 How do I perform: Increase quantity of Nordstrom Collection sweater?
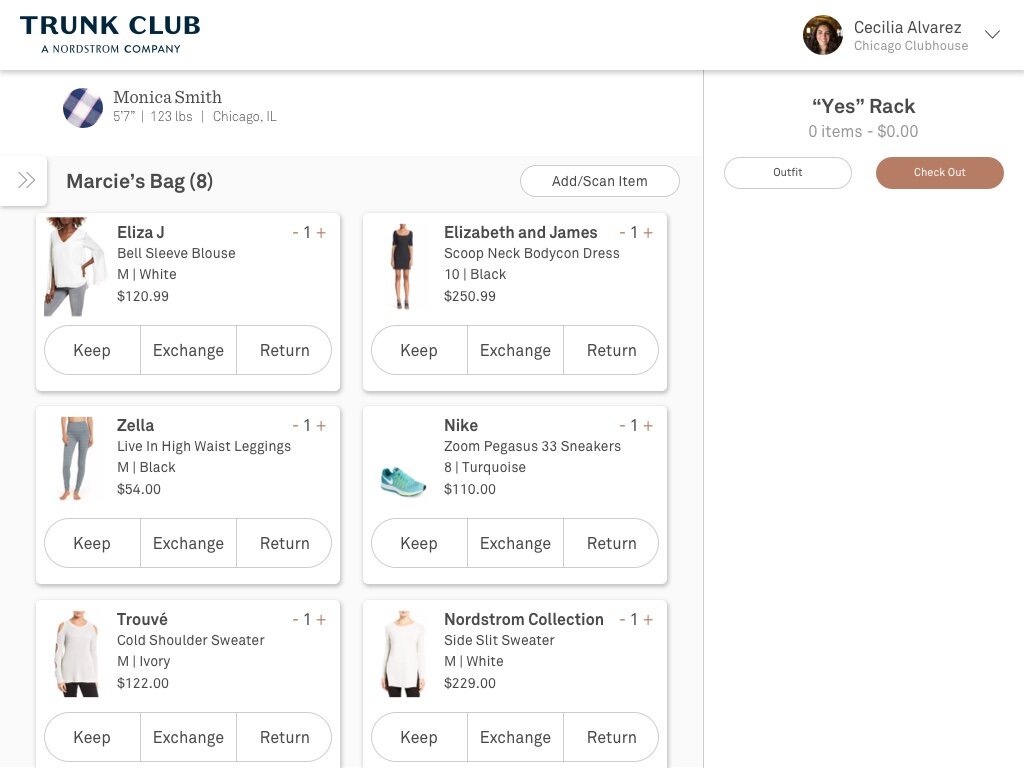pos(648,620)
